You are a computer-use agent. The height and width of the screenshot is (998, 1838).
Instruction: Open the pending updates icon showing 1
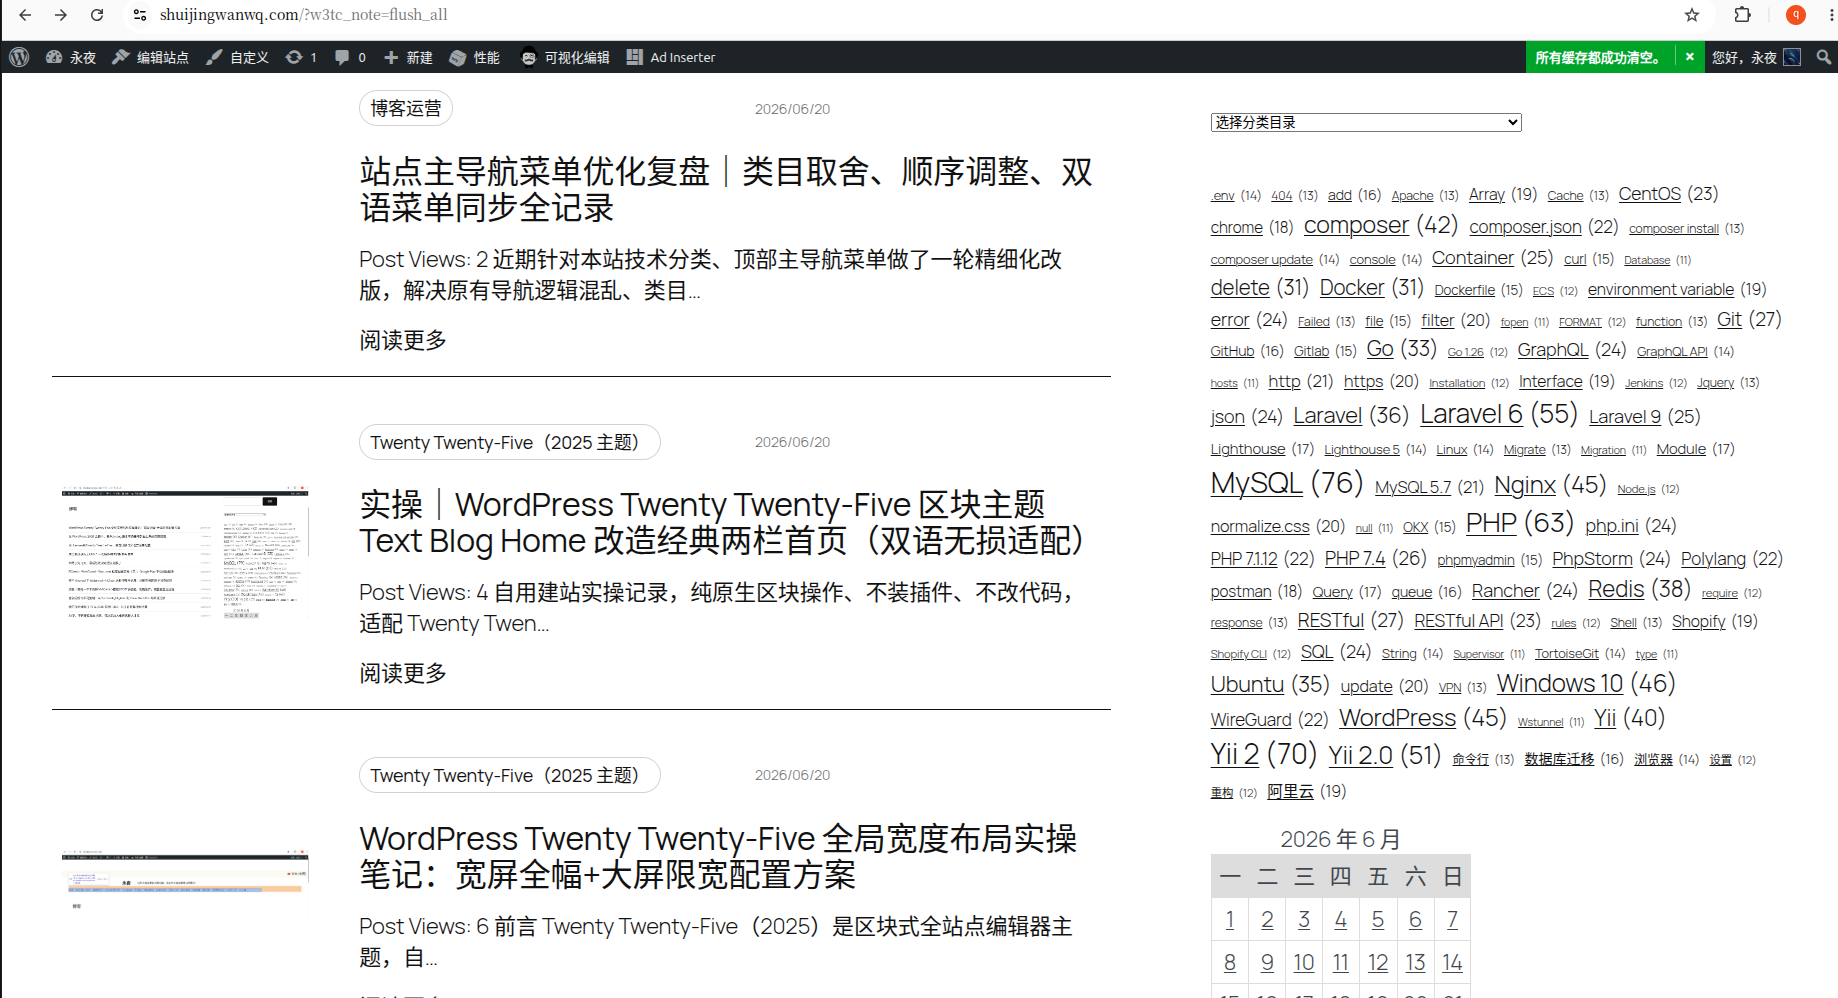301,57
